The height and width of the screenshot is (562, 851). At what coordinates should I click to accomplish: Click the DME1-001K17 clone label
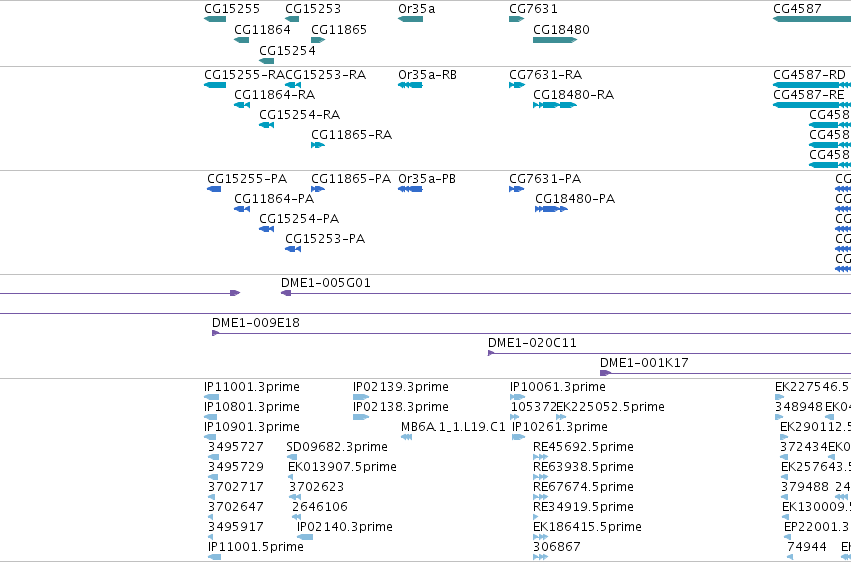point(644,363)
